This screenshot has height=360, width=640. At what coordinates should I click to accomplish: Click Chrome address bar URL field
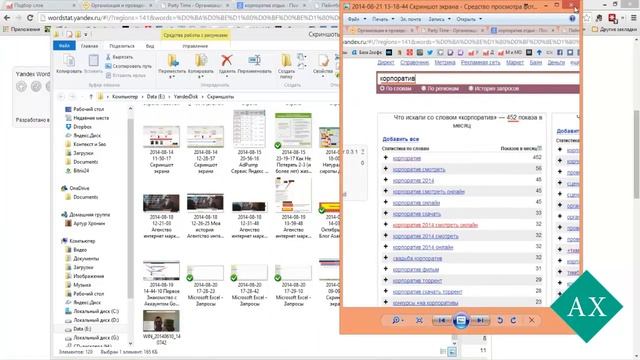click(x=192, y=18)
